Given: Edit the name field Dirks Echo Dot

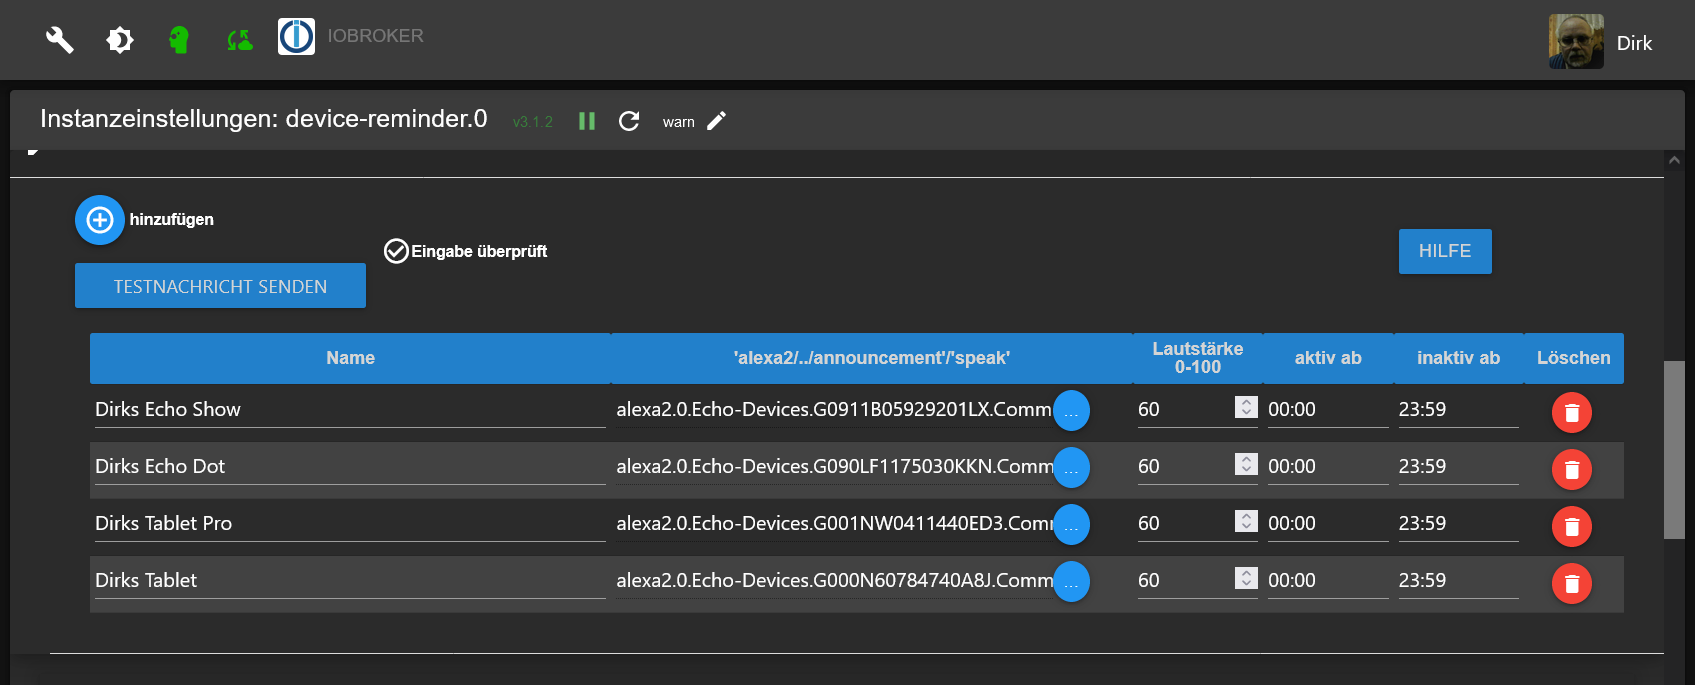Looking at the screenshot, I should 350,466.
